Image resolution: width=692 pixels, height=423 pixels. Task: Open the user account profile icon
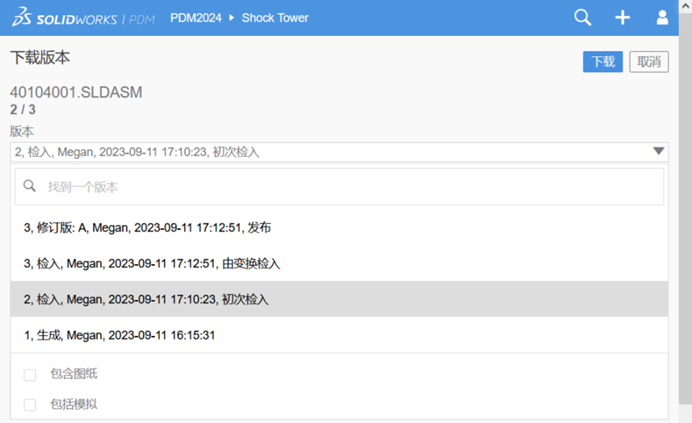coord(662,18)
